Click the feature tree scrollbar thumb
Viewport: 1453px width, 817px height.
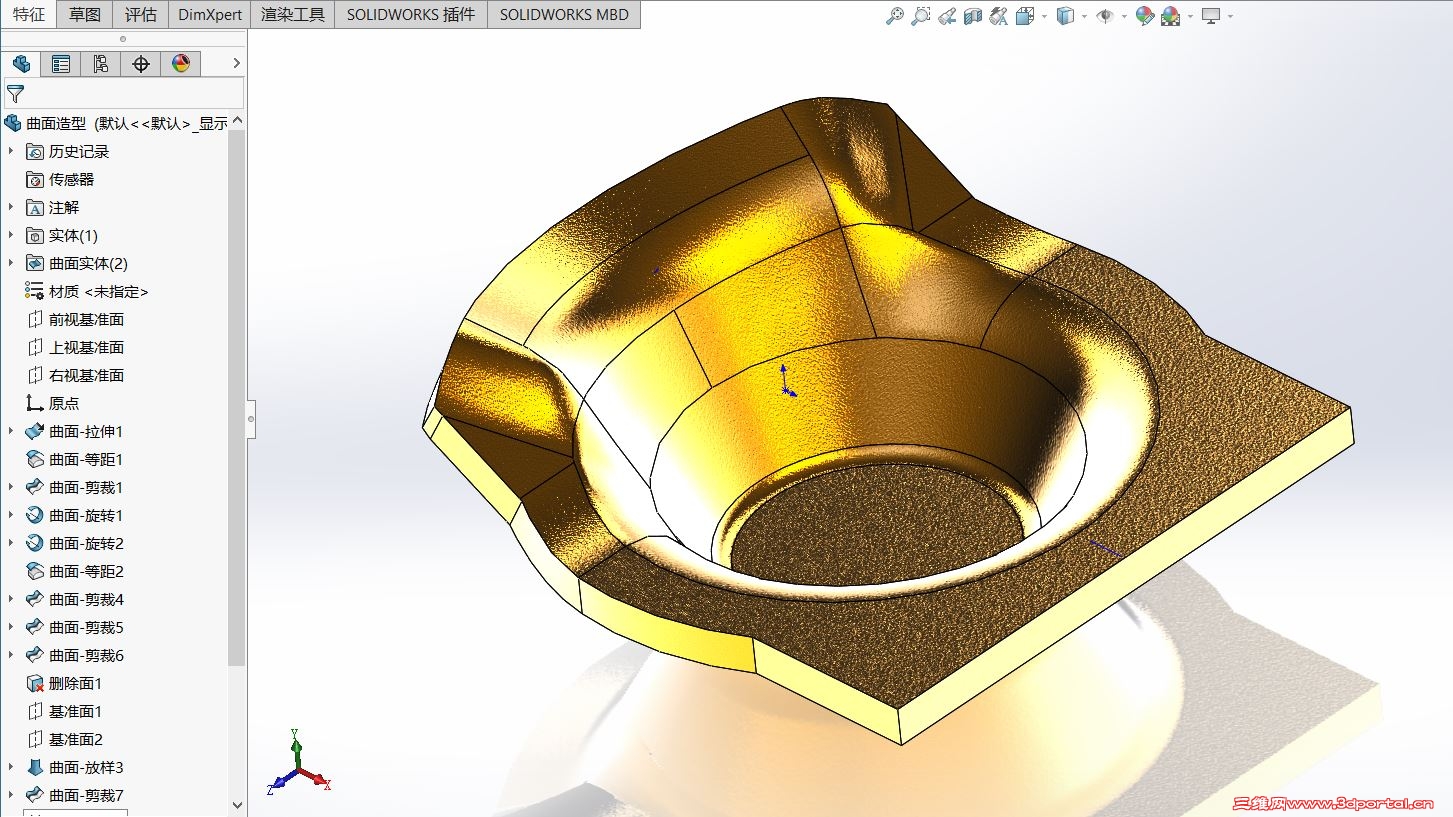tap(237, 398)
